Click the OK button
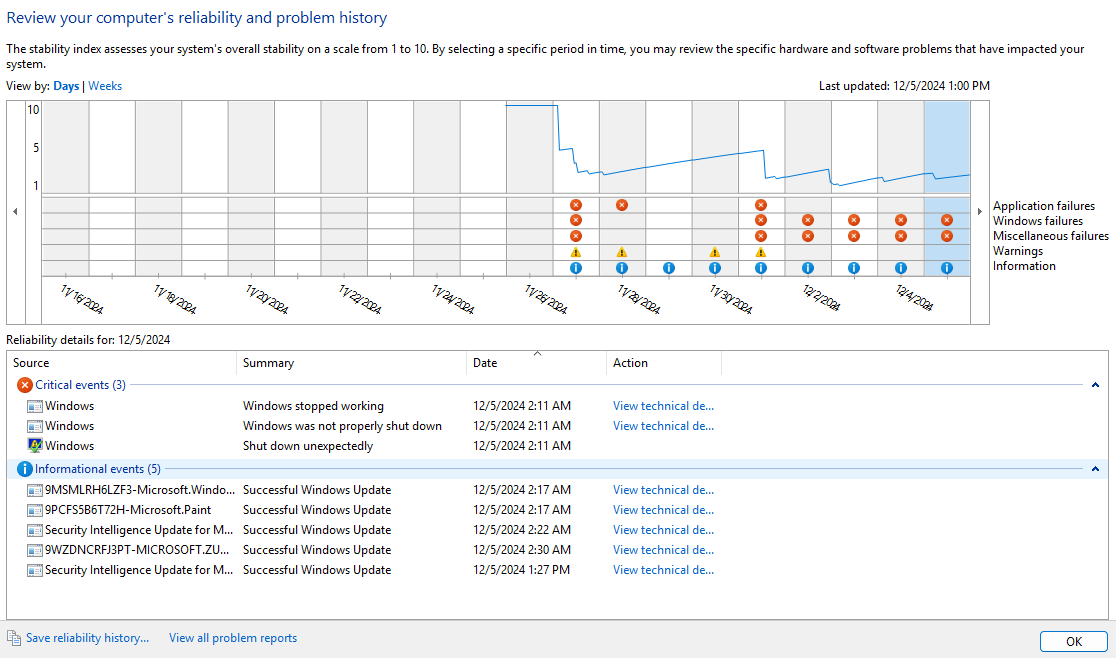 coord(1073,642)
